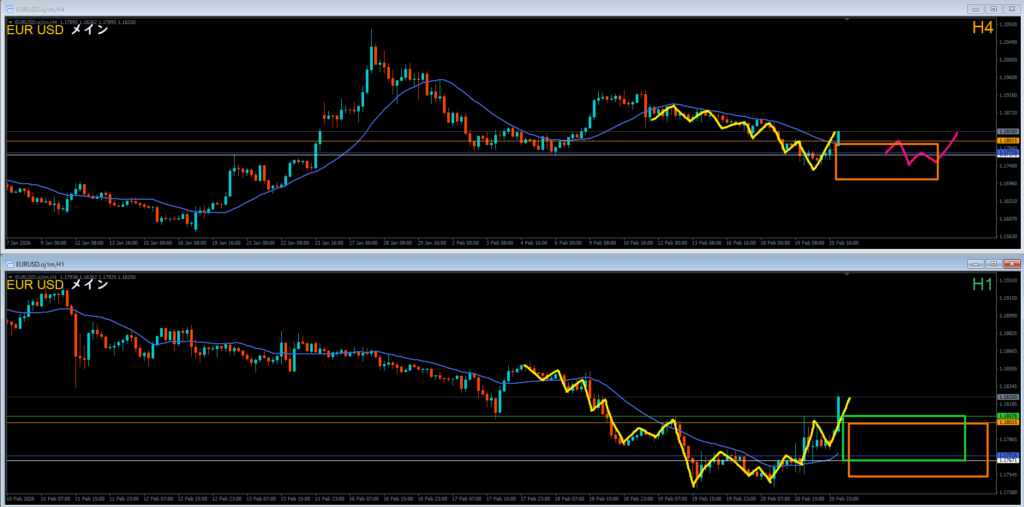Close the EURUSD H1 chart window
The height and width of the screenshot is (507, 1024).
coord(1010,263)
